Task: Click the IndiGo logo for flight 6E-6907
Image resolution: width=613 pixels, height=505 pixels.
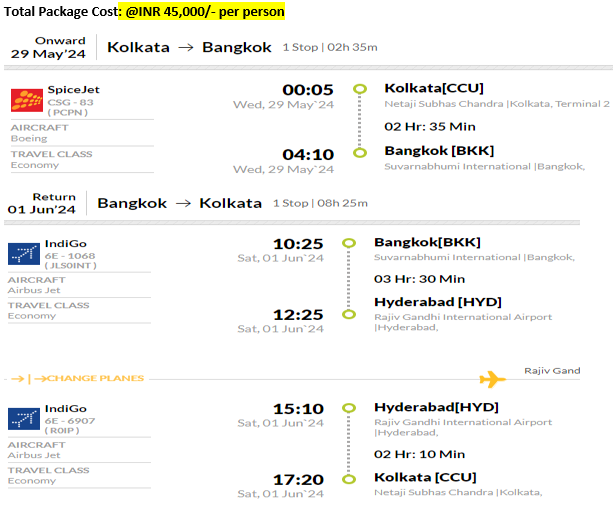Action: 24,419
